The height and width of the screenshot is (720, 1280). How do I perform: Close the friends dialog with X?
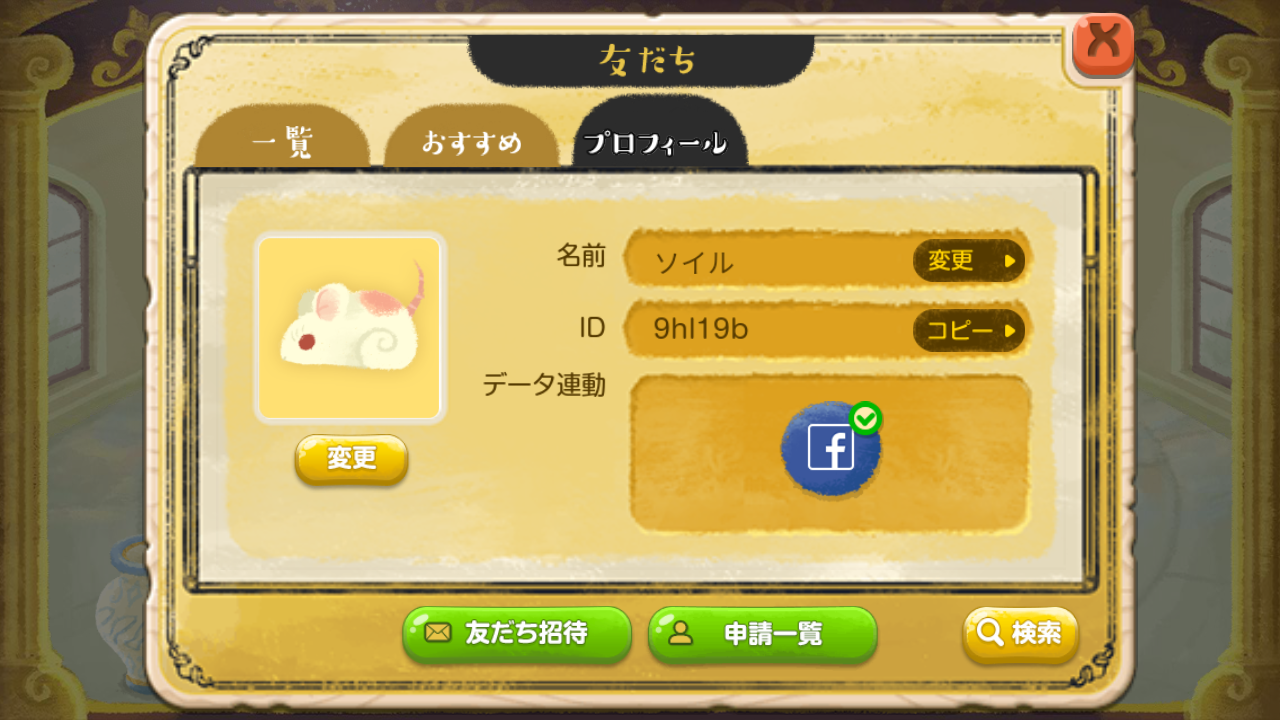(x=1103, y=46)
